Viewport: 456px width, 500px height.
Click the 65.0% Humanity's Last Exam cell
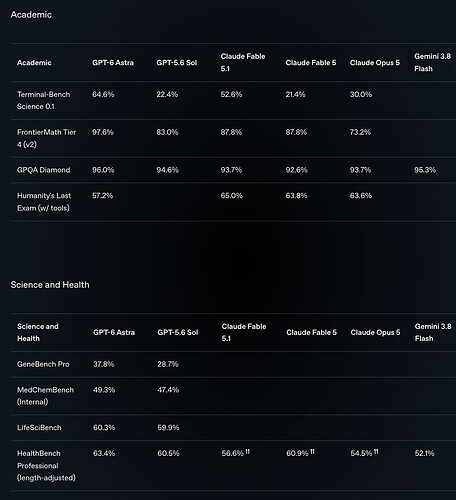tap(232, 196)
